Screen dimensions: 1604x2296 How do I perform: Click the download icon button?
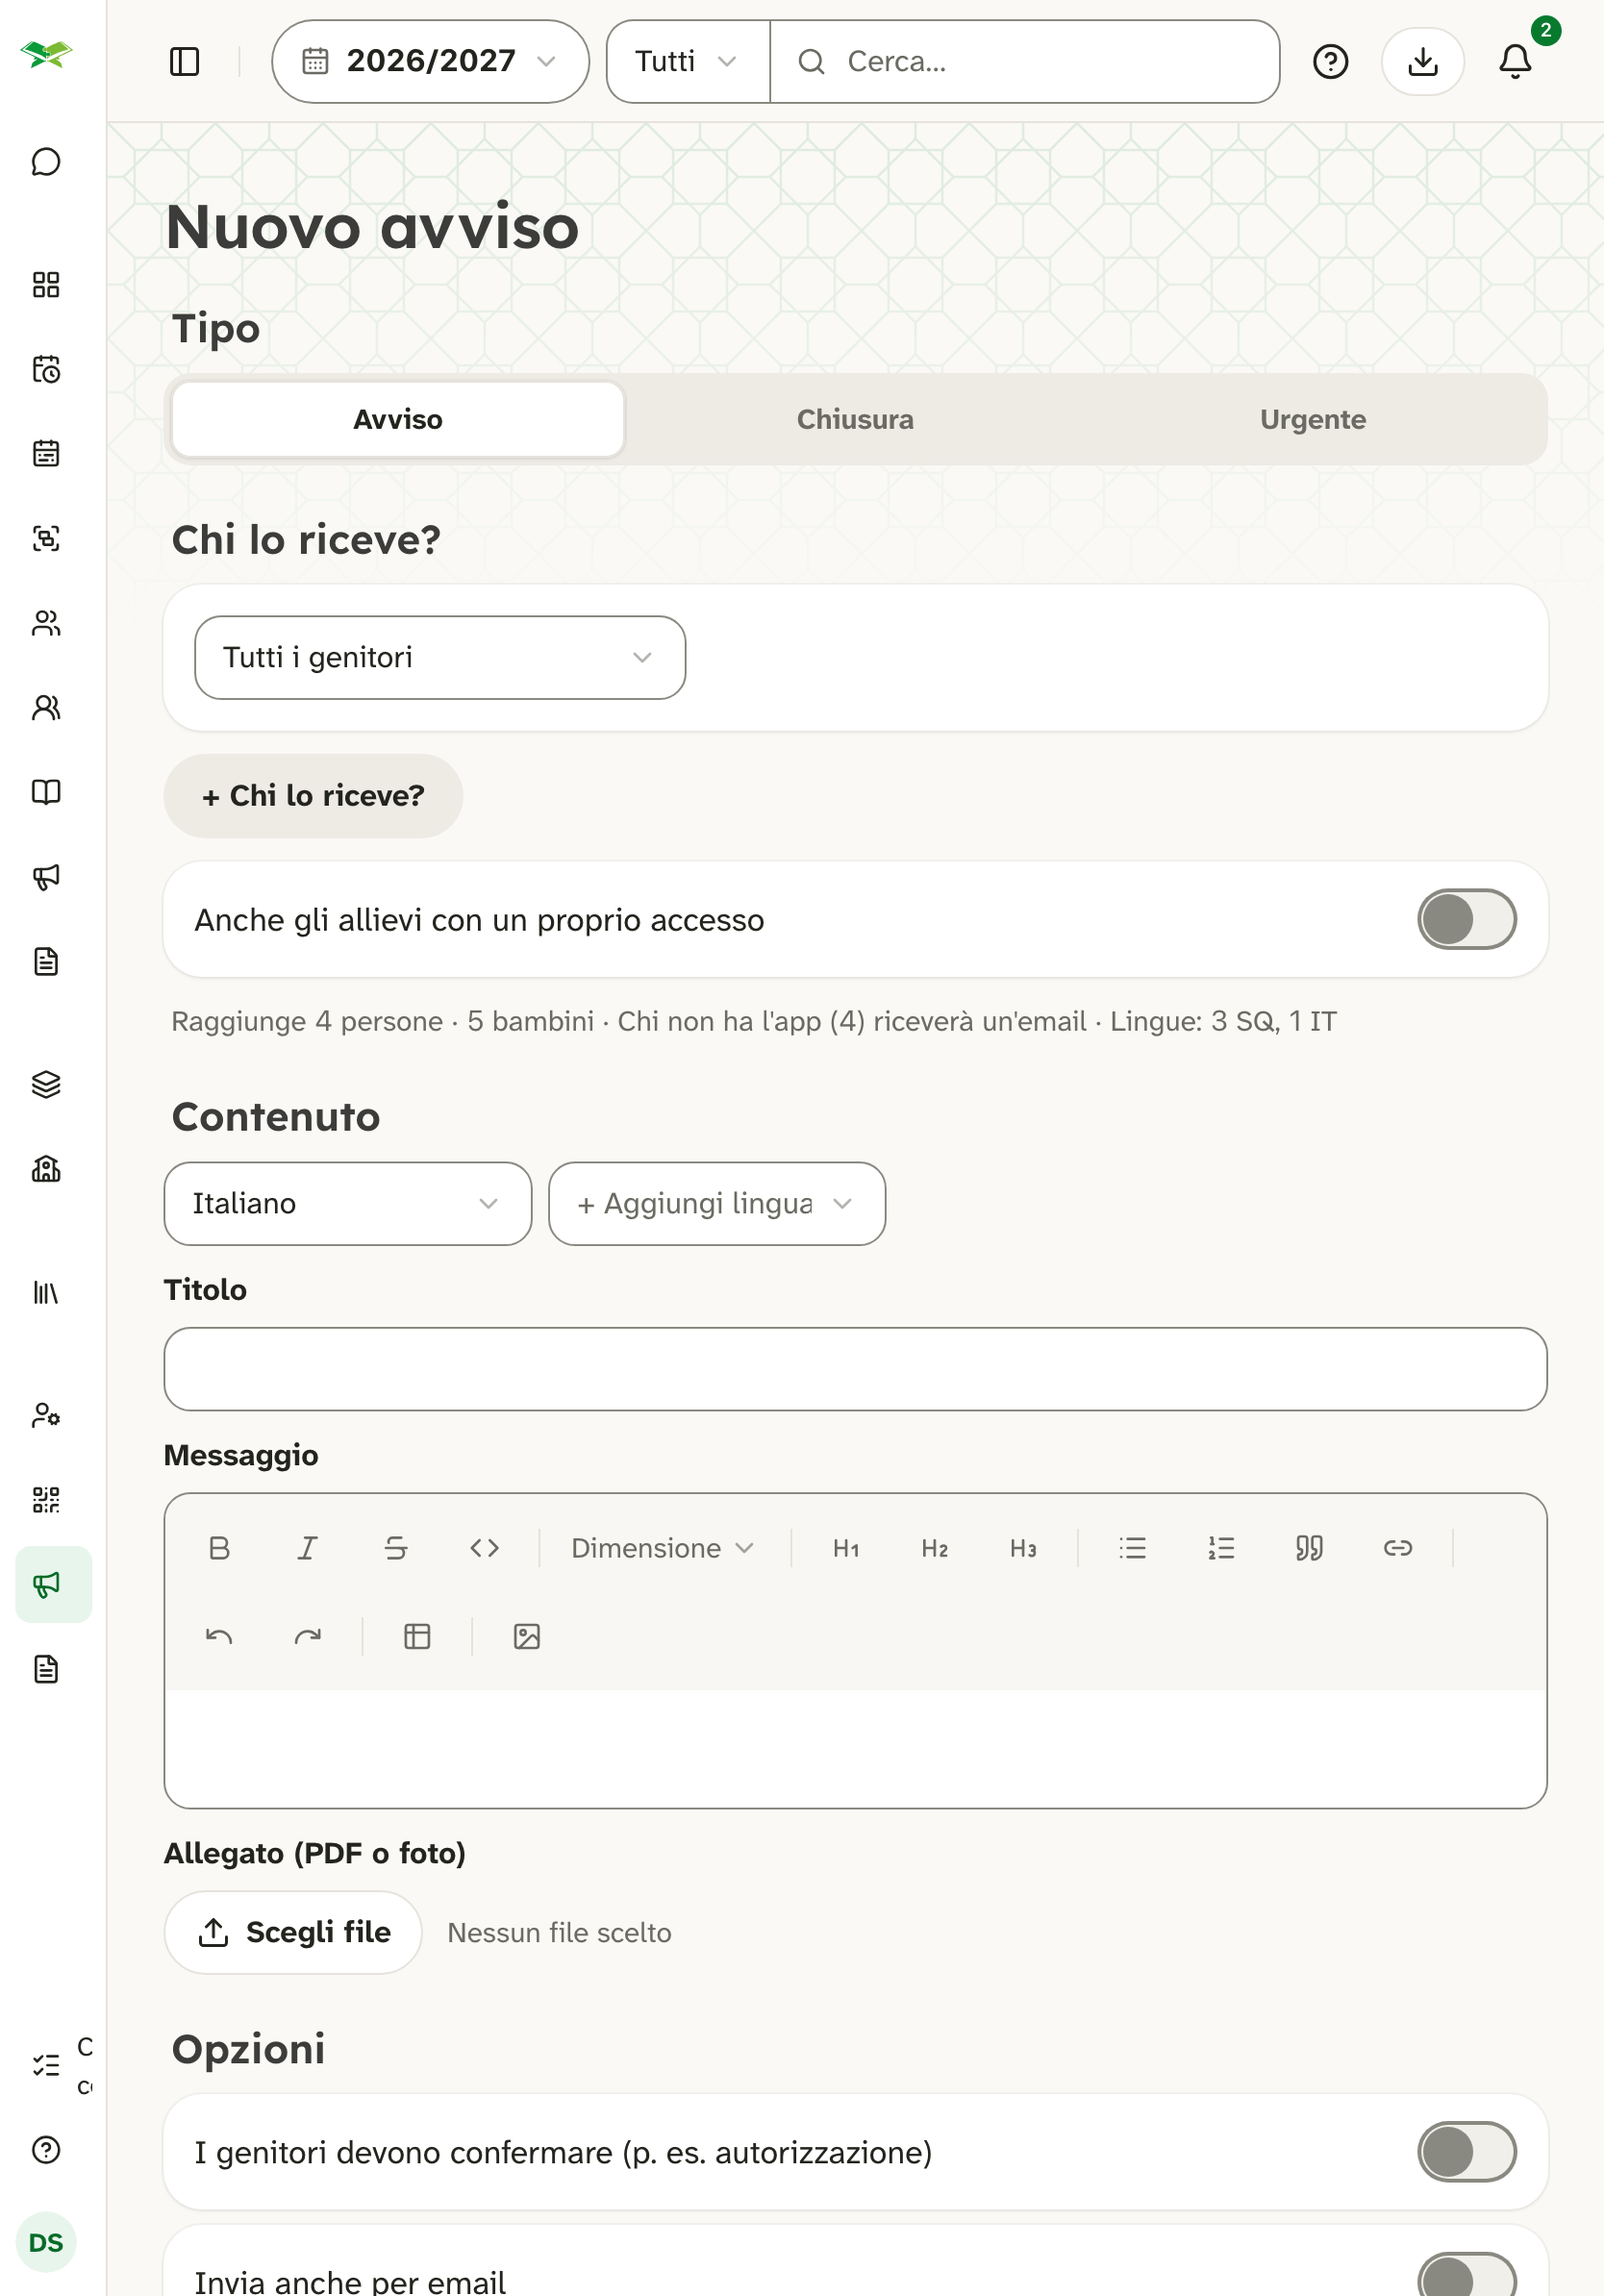click(x=1422, y=62)
